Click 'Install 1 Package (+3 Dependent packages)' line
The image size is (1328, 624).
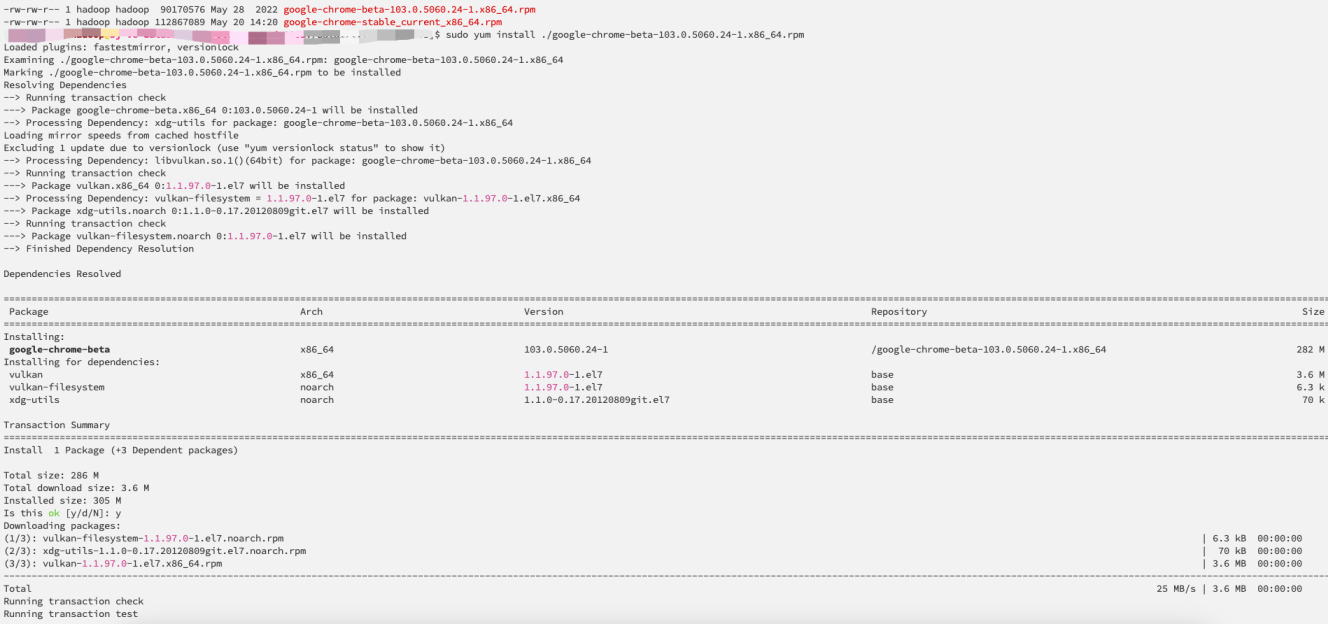click(121, 450)
